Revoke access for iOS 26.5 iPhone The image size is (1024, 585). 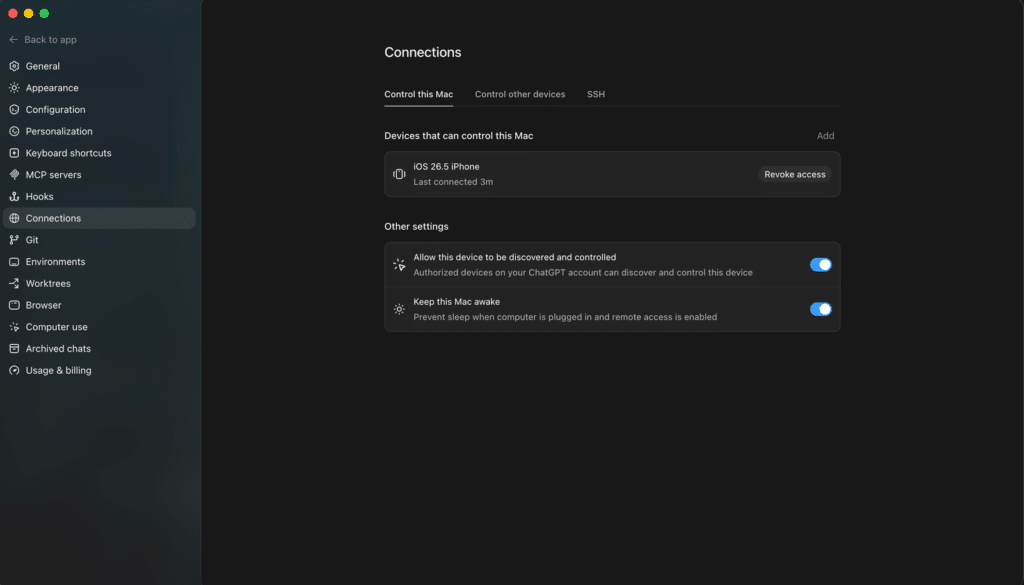point(795,174)
